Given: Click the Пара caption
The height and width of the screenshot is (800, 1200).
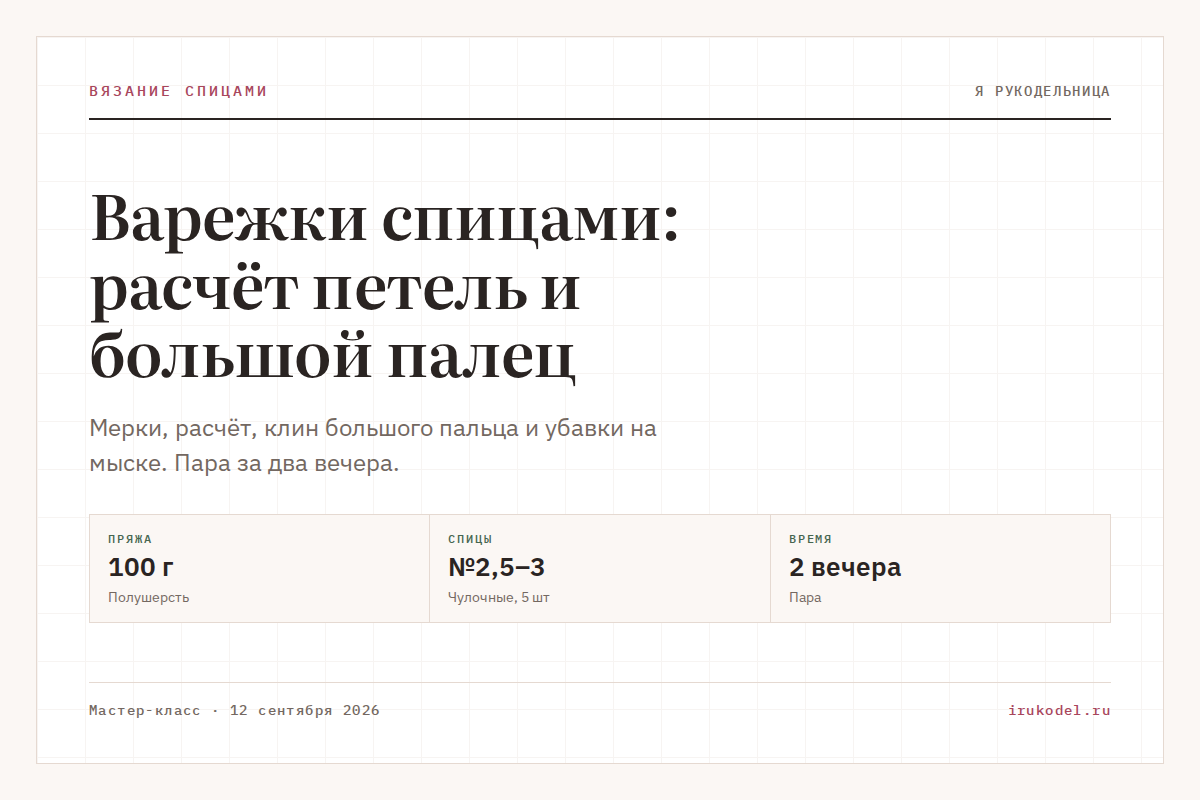Looking at the screenshot, I should tap(805, 598).
